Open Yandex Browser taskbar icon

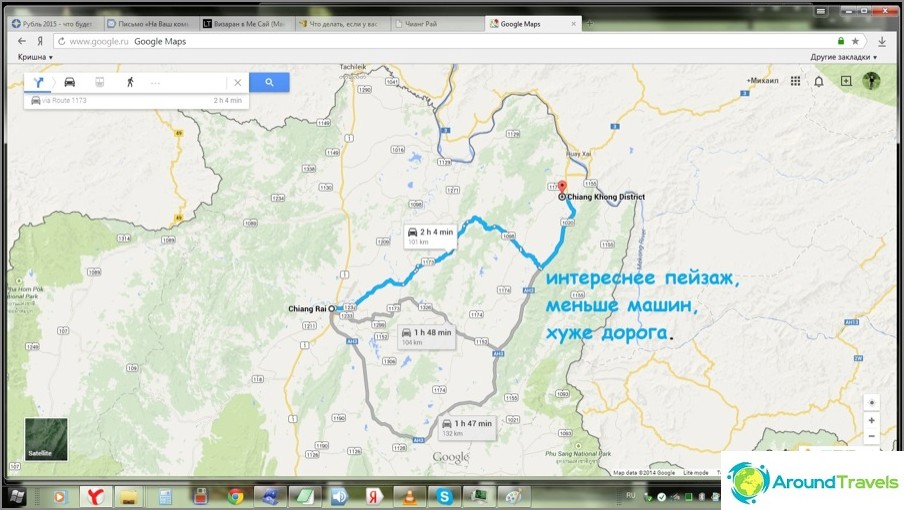(x=95, y=496)
